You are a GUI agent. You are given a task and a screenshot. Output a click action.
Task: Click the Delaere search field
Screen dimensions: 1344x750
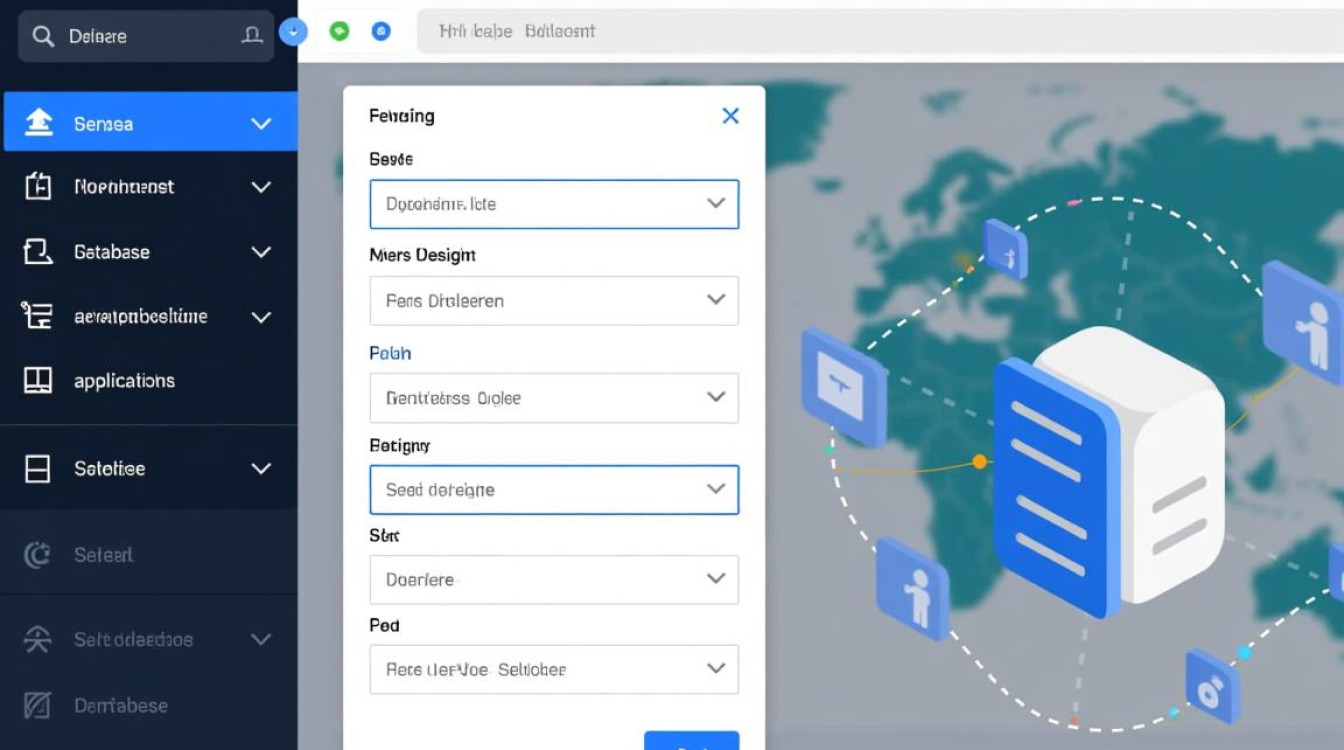[x=146, y=36]
